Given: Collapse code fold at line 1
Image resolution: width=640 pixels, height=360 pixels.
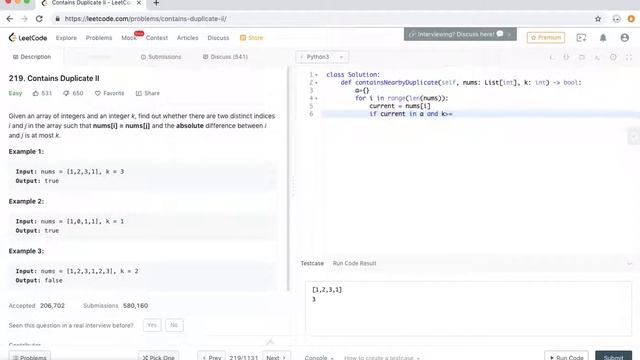Looking at the screenshot, I should pos(316,75).
